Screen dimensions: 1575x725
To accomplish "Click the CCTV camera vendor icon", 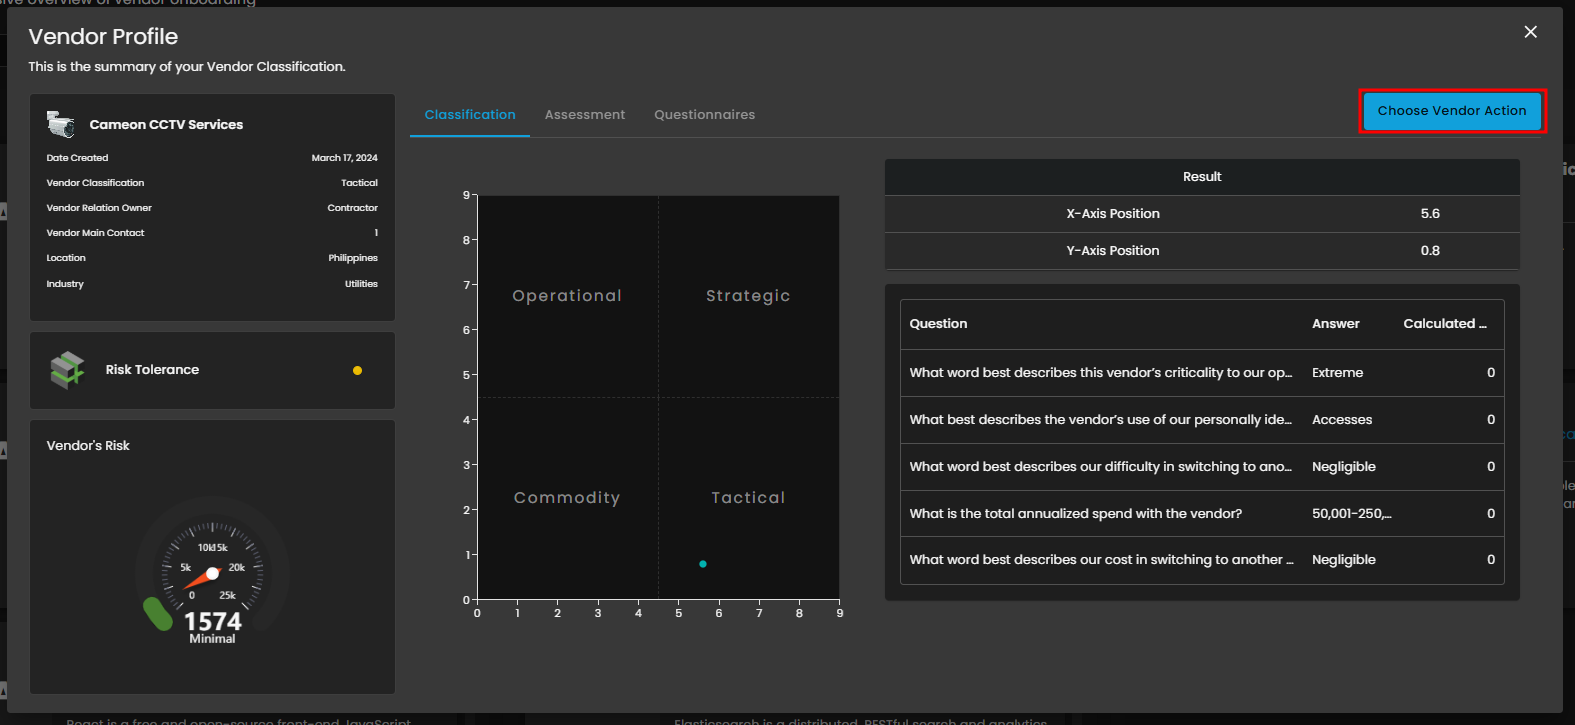I will [61, 124].
